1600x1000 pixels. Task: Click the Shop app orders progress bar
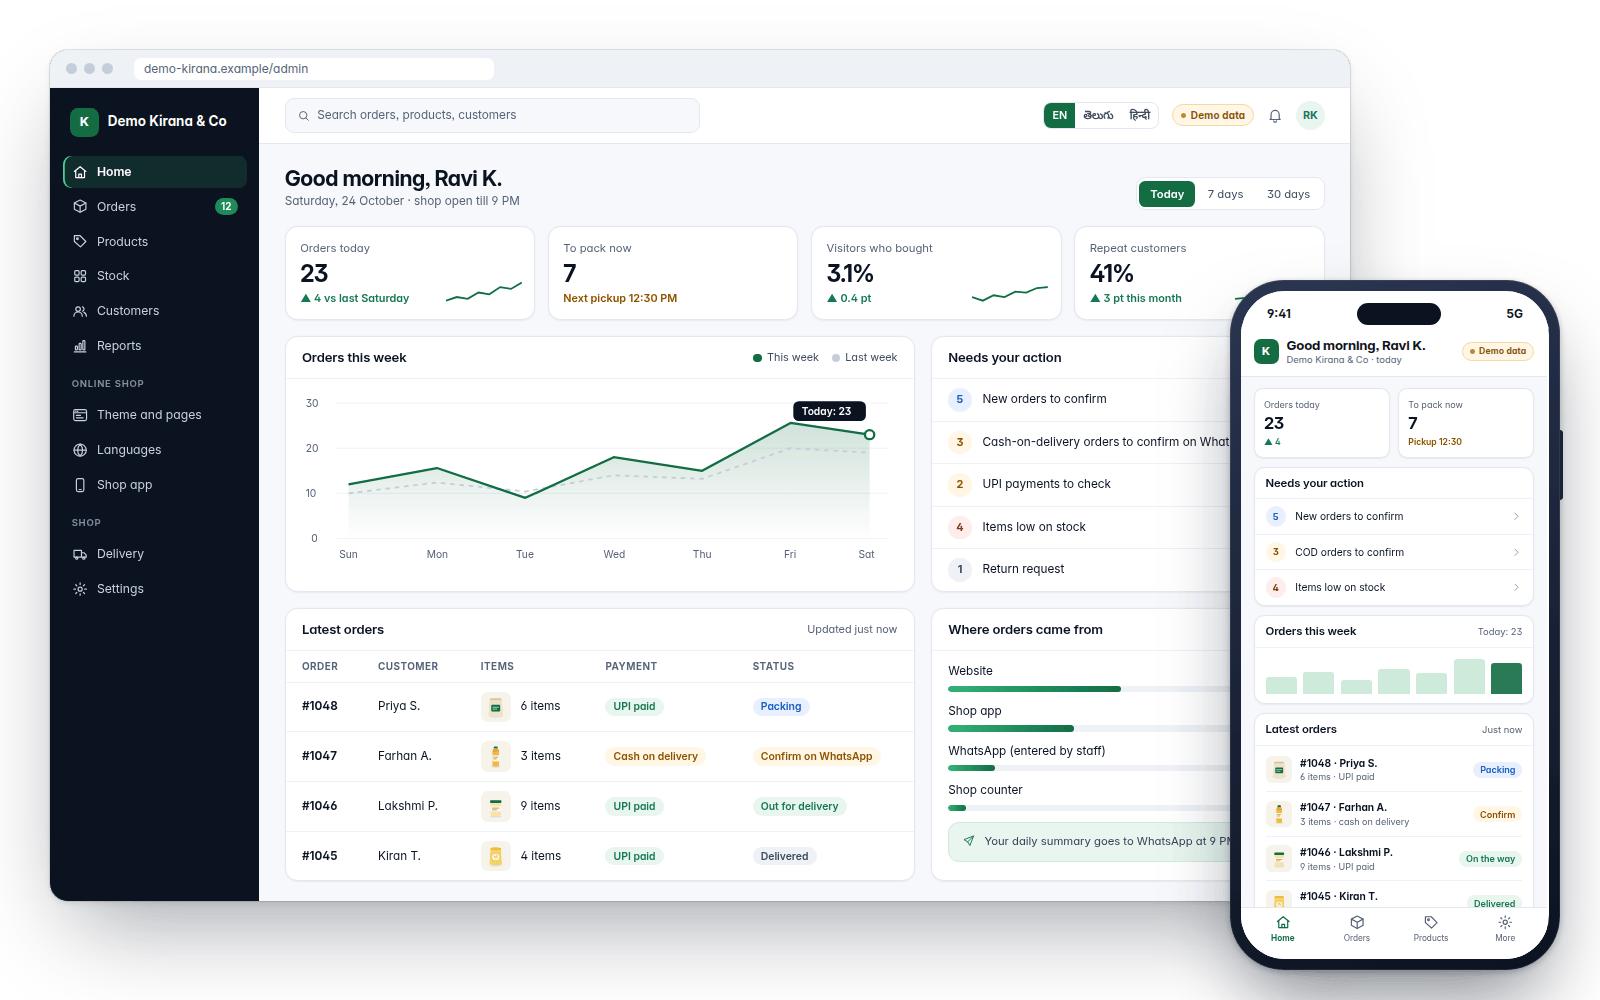[x=1090, y=729]
